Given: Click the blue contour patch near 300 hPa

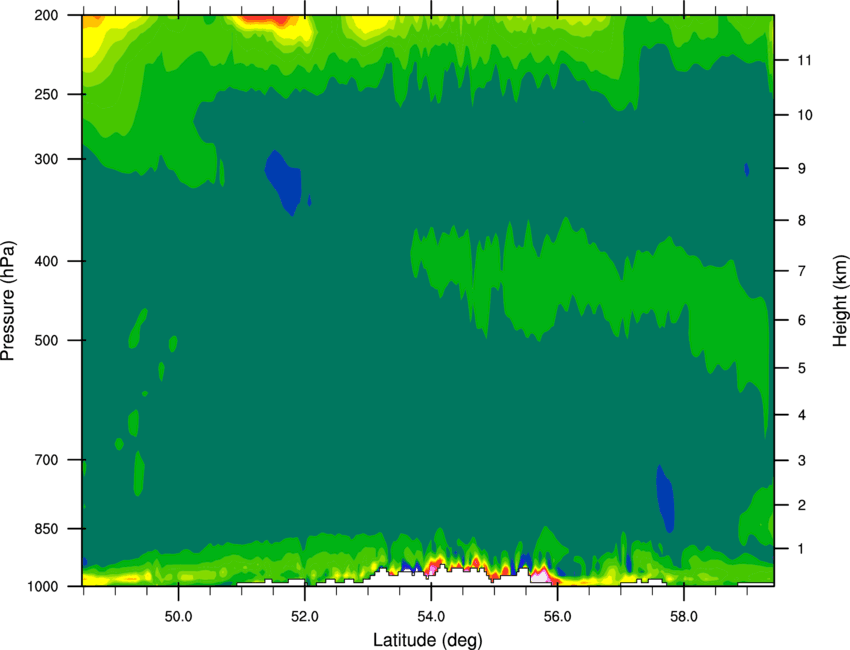Looking at the screenshot, I should 286,182.
